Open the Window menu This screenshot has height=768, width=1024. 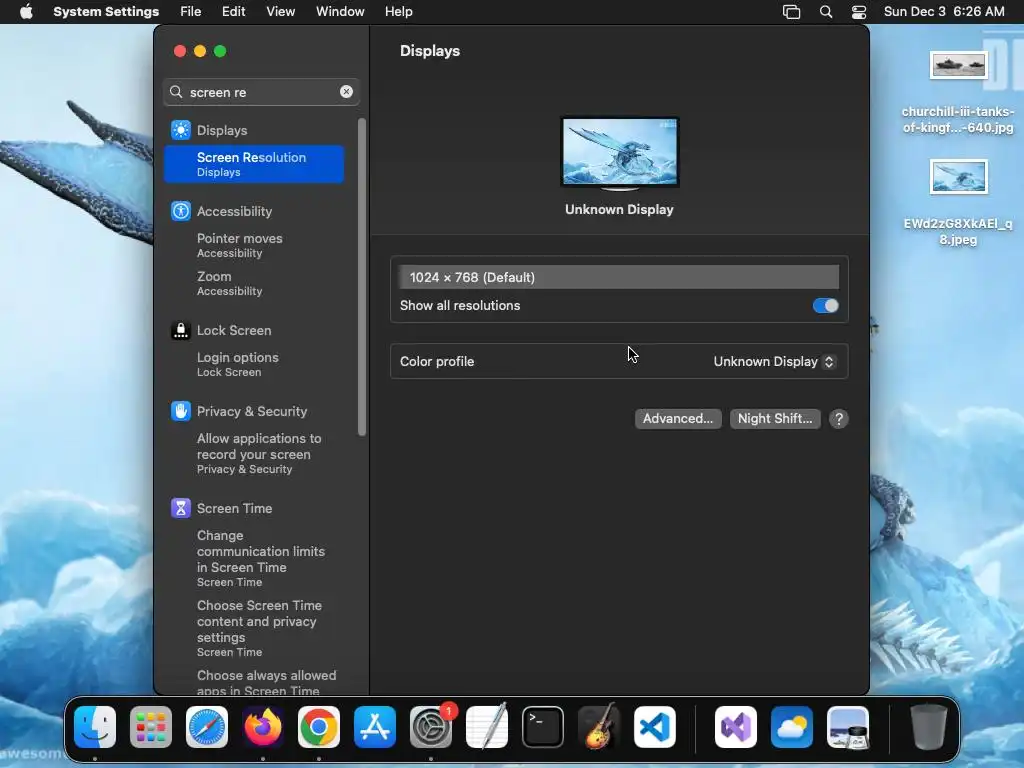point(340,12)
